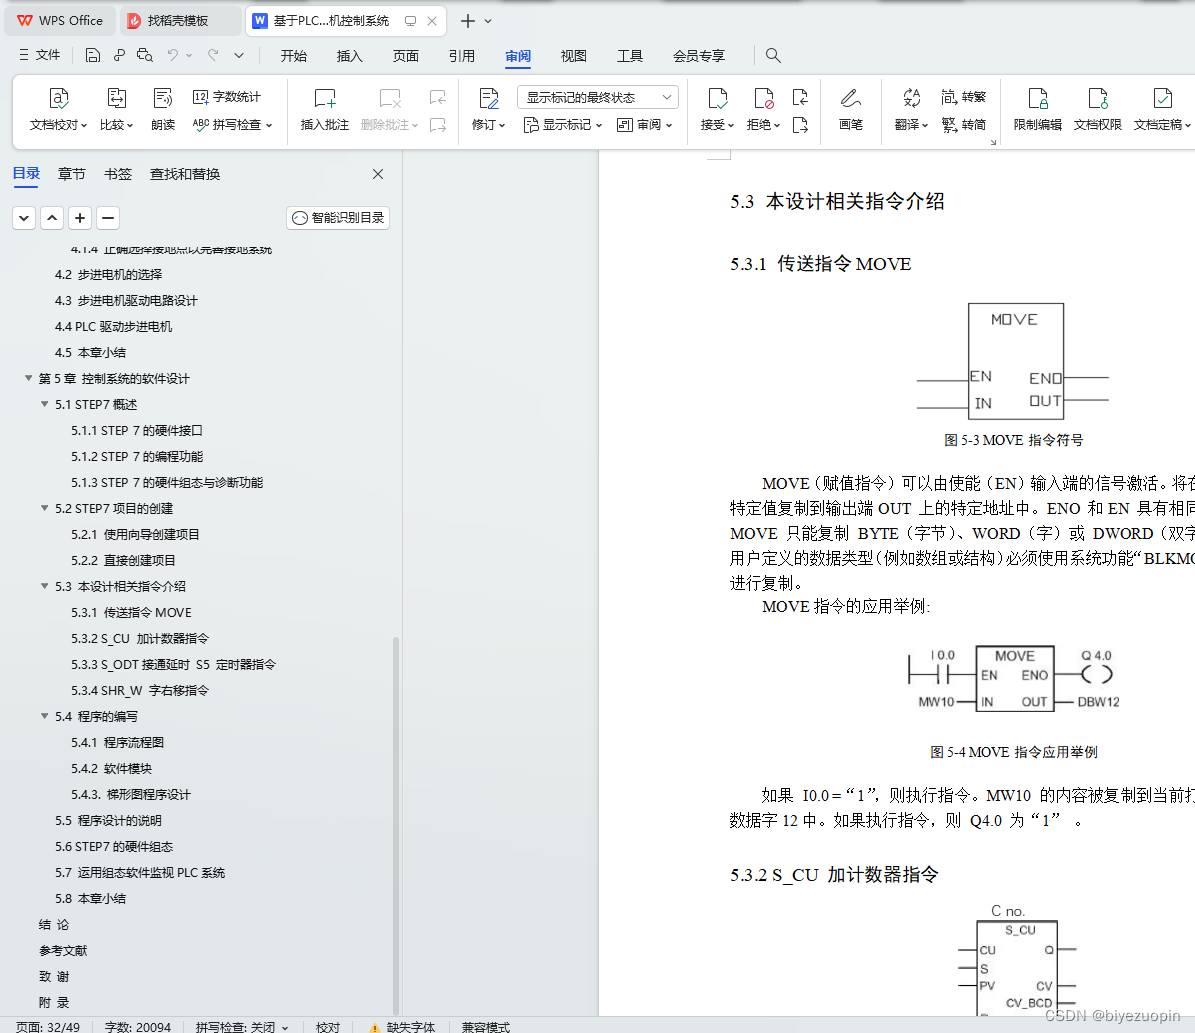This screenshot has height=1033, width=1195.
Task: Click the zoom-in plus button in outline pane
Action: tap(80, 218)
